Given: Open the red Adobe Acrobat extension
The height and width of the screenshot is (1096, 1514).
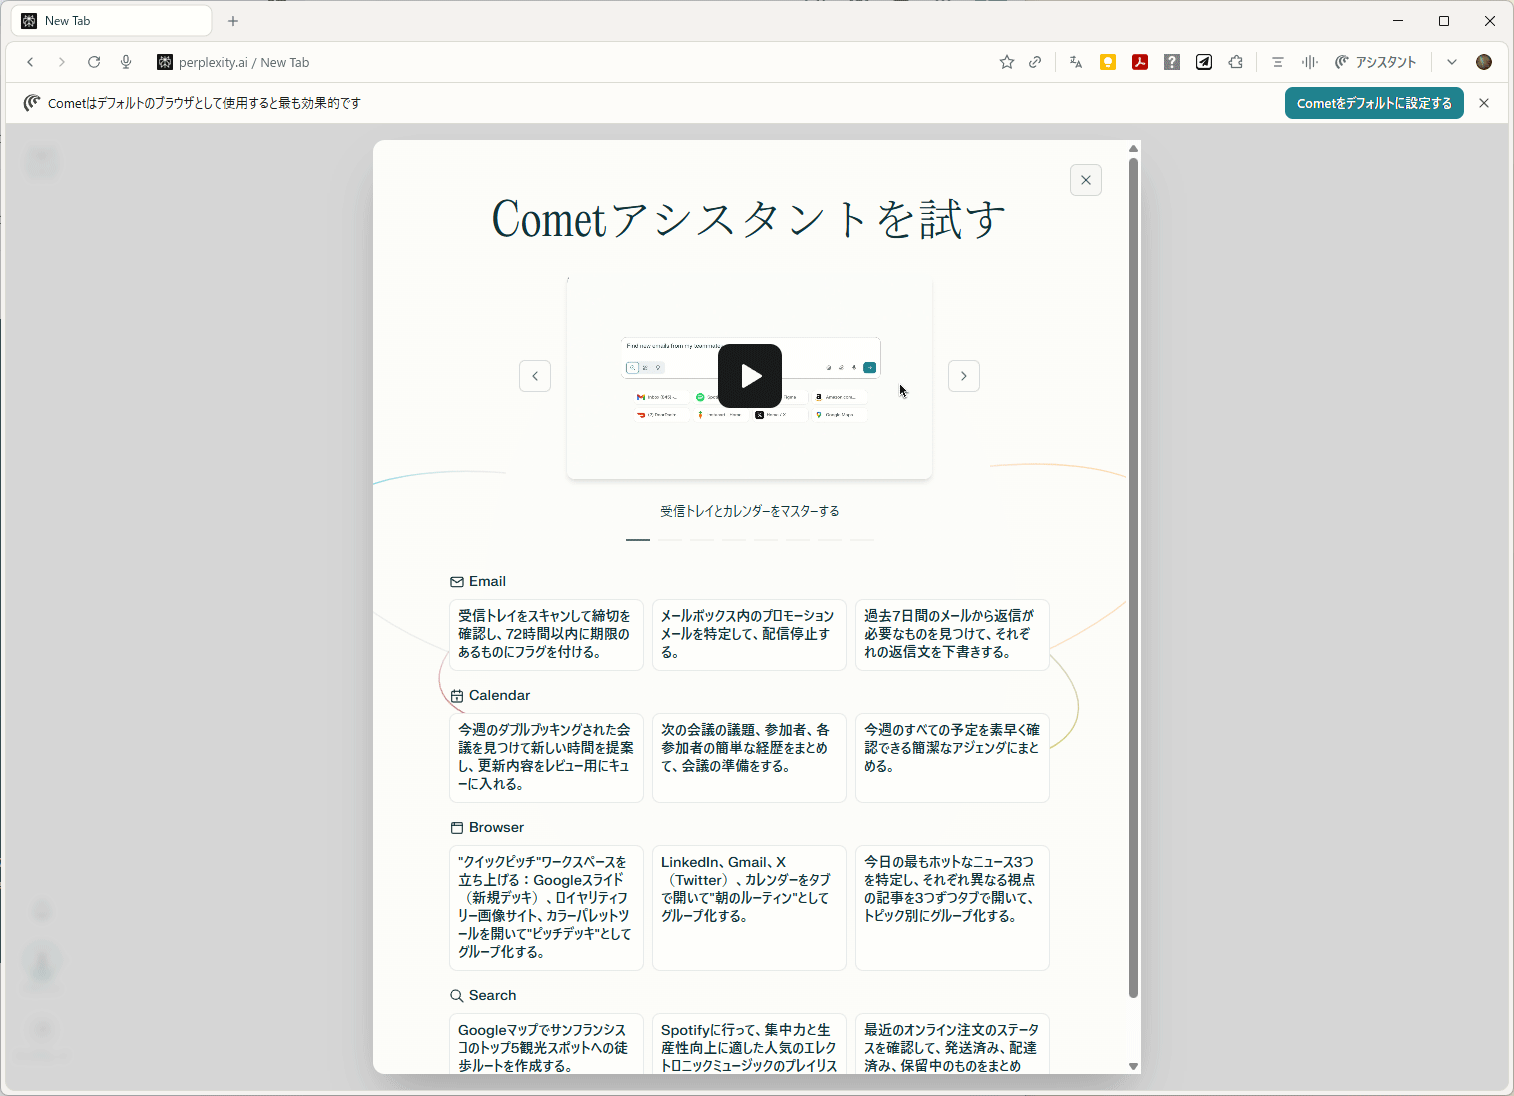Looking at the screenshot, I should [1140, 62].
